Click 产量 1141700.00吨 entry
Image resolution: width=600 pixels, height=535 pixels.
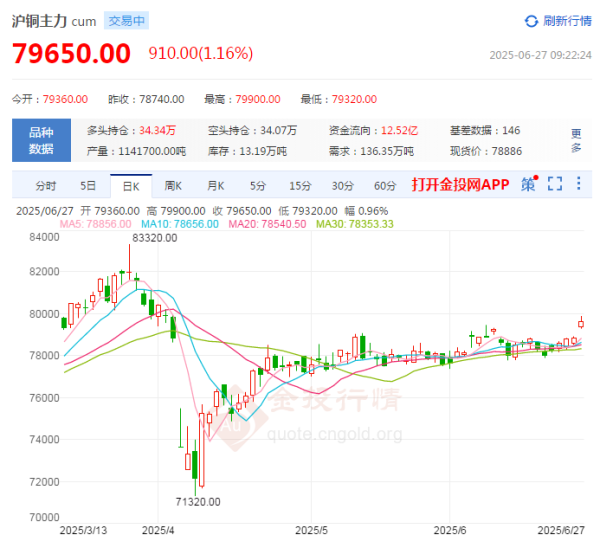click(136, 151)
